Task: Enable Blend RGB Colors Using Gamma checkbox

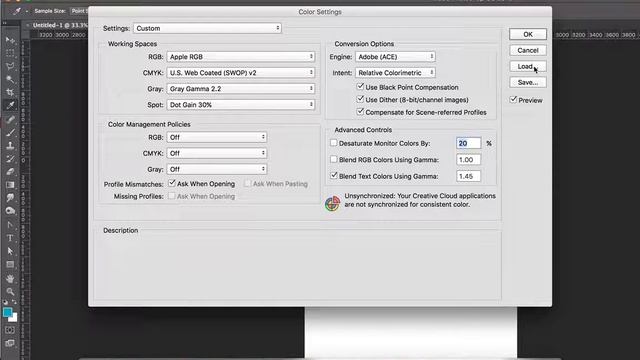Action: click(333, 159)
